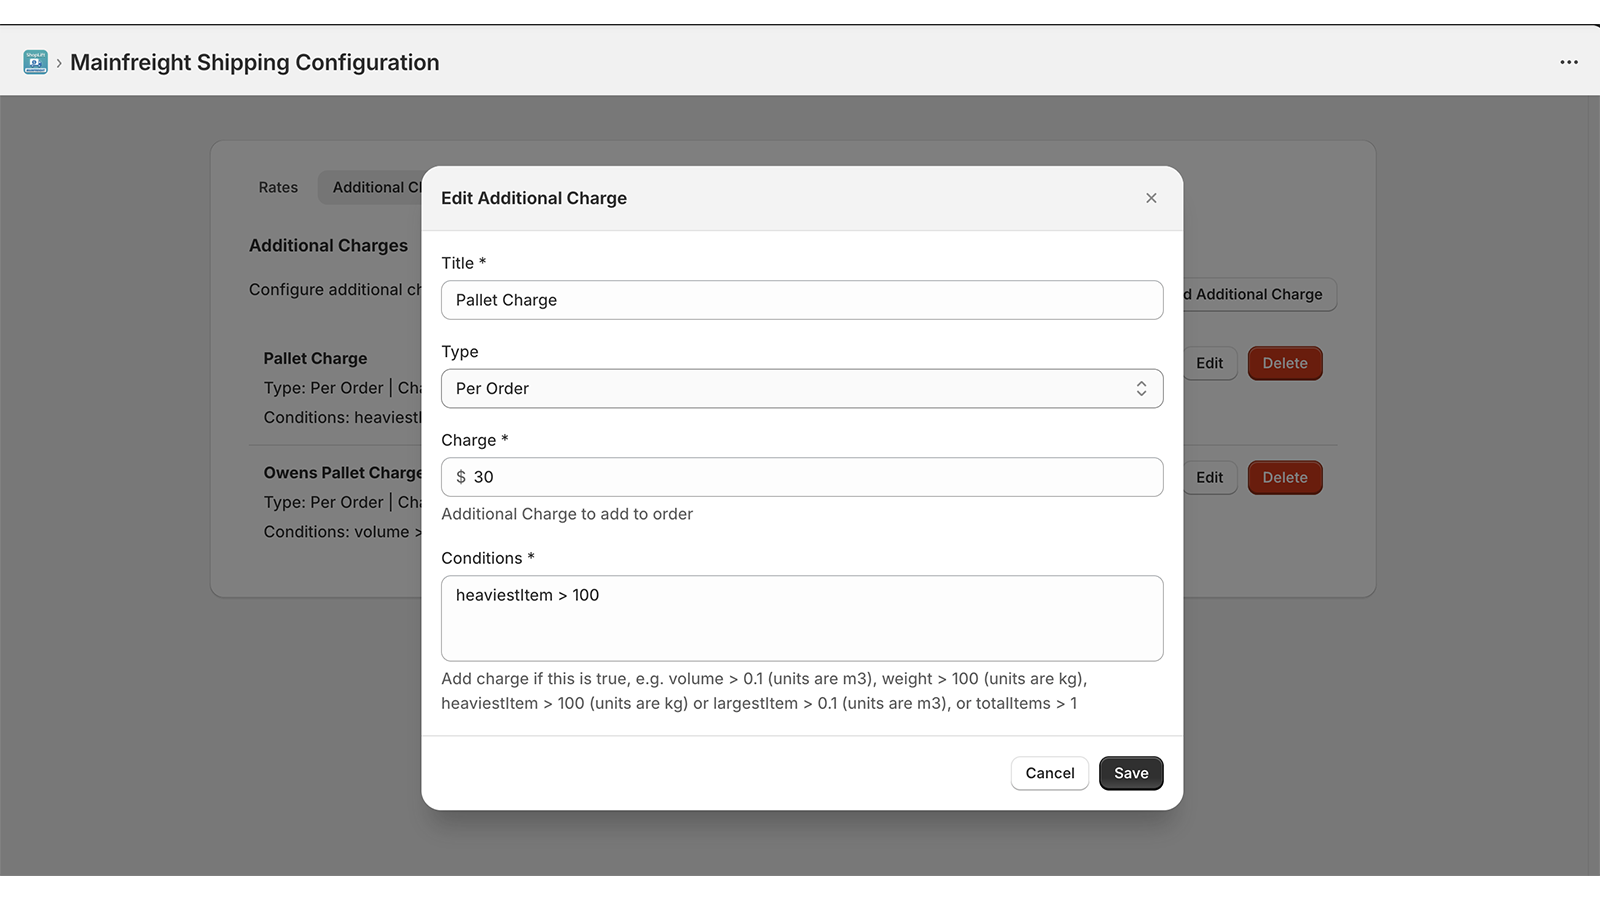Switch to the Additional Charges tab
Screen dimensions: 1600x900
(x=376, y=187)
